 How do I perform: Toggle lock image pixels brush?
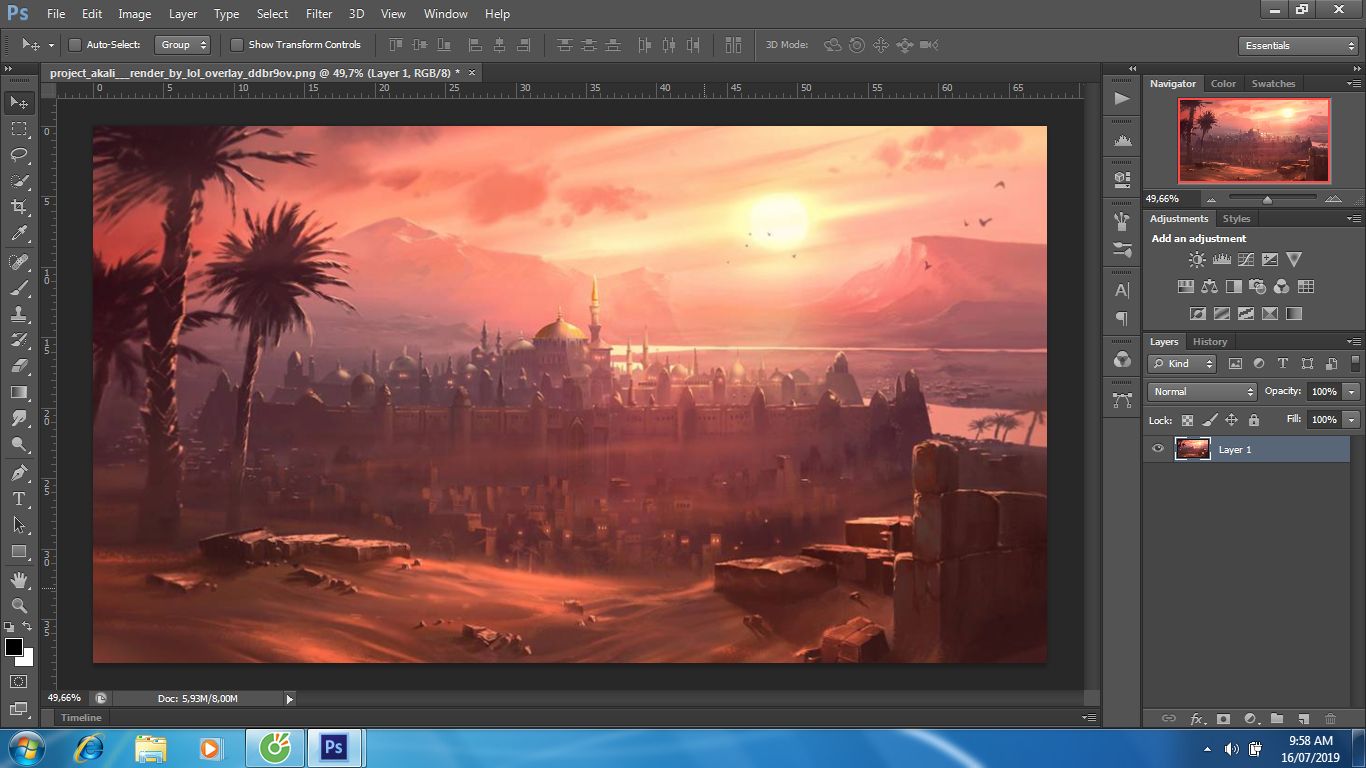coord(1210,421)
